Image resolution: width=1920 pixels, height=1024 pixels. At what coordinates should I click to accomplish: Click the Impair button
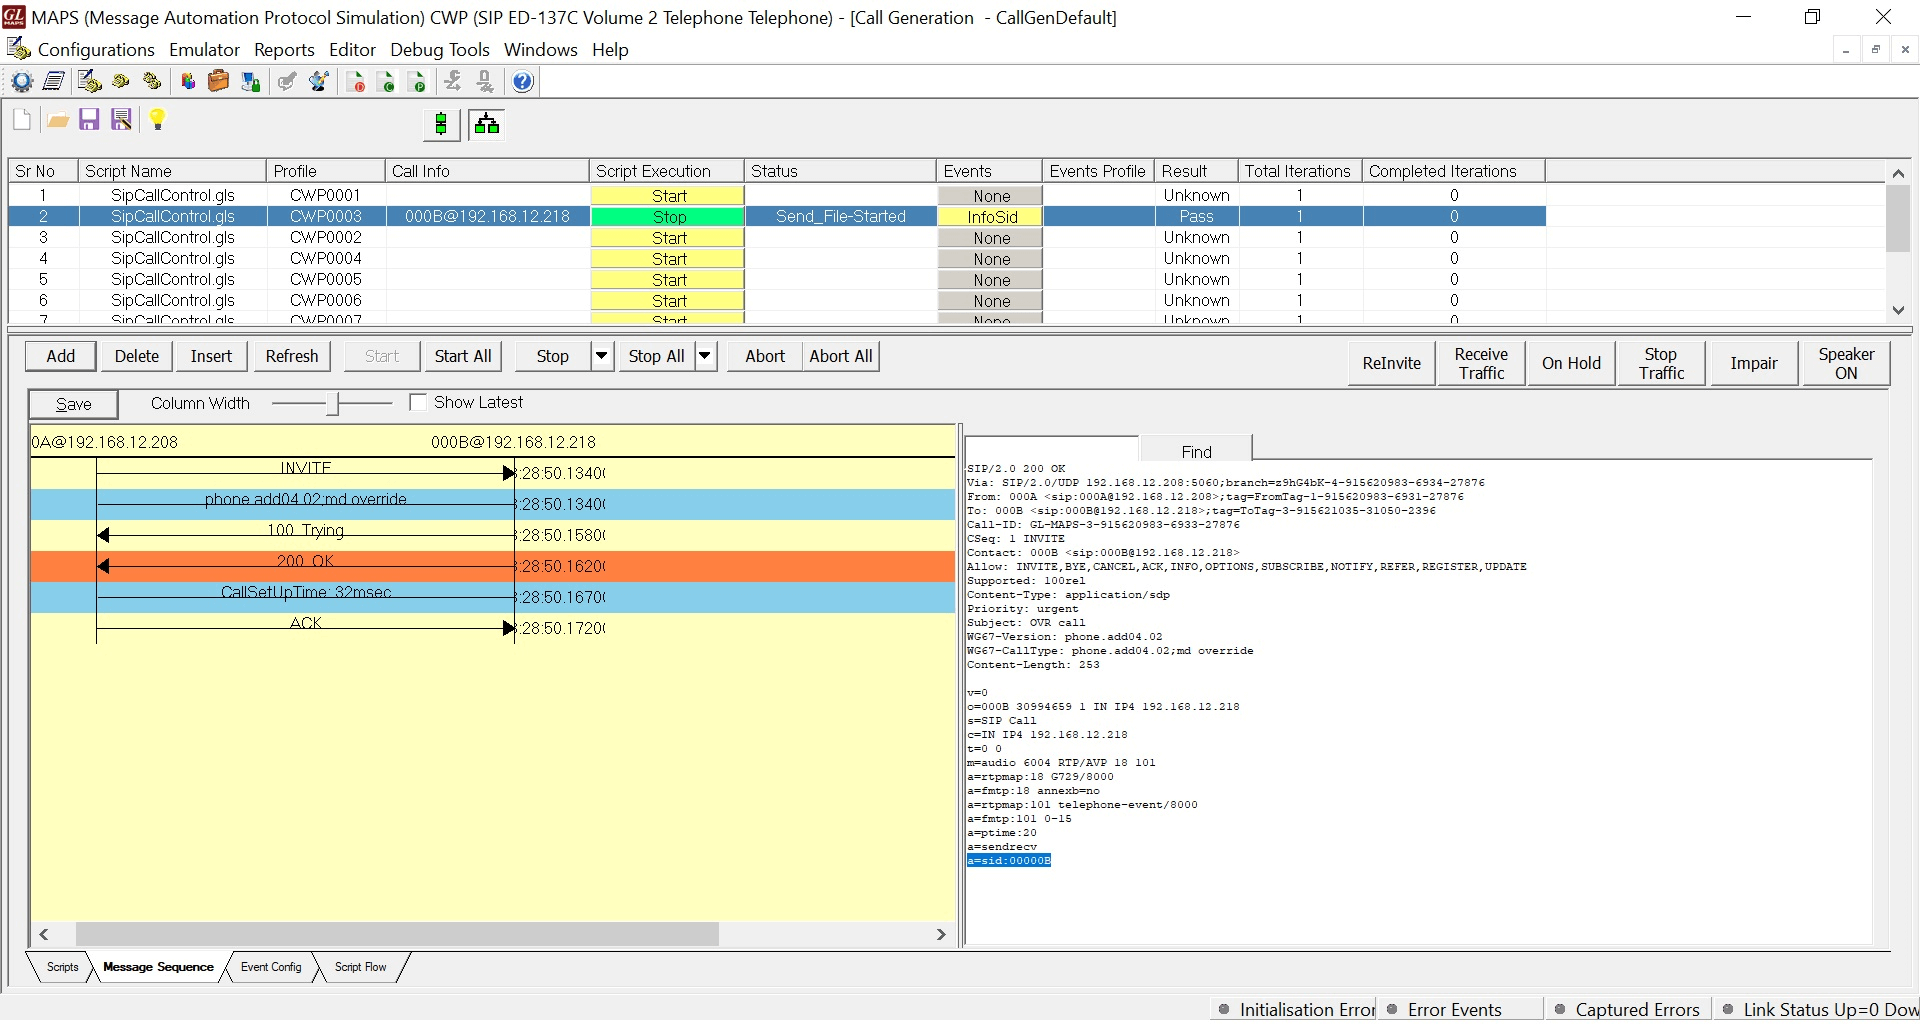tap(1754, 363)
